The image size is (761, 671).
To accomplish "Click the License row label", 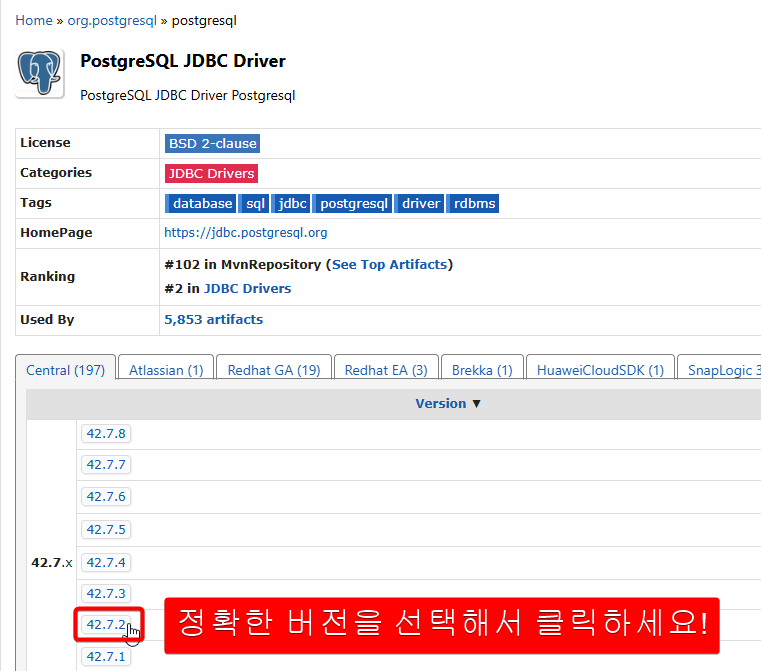I will coord(45,143).
